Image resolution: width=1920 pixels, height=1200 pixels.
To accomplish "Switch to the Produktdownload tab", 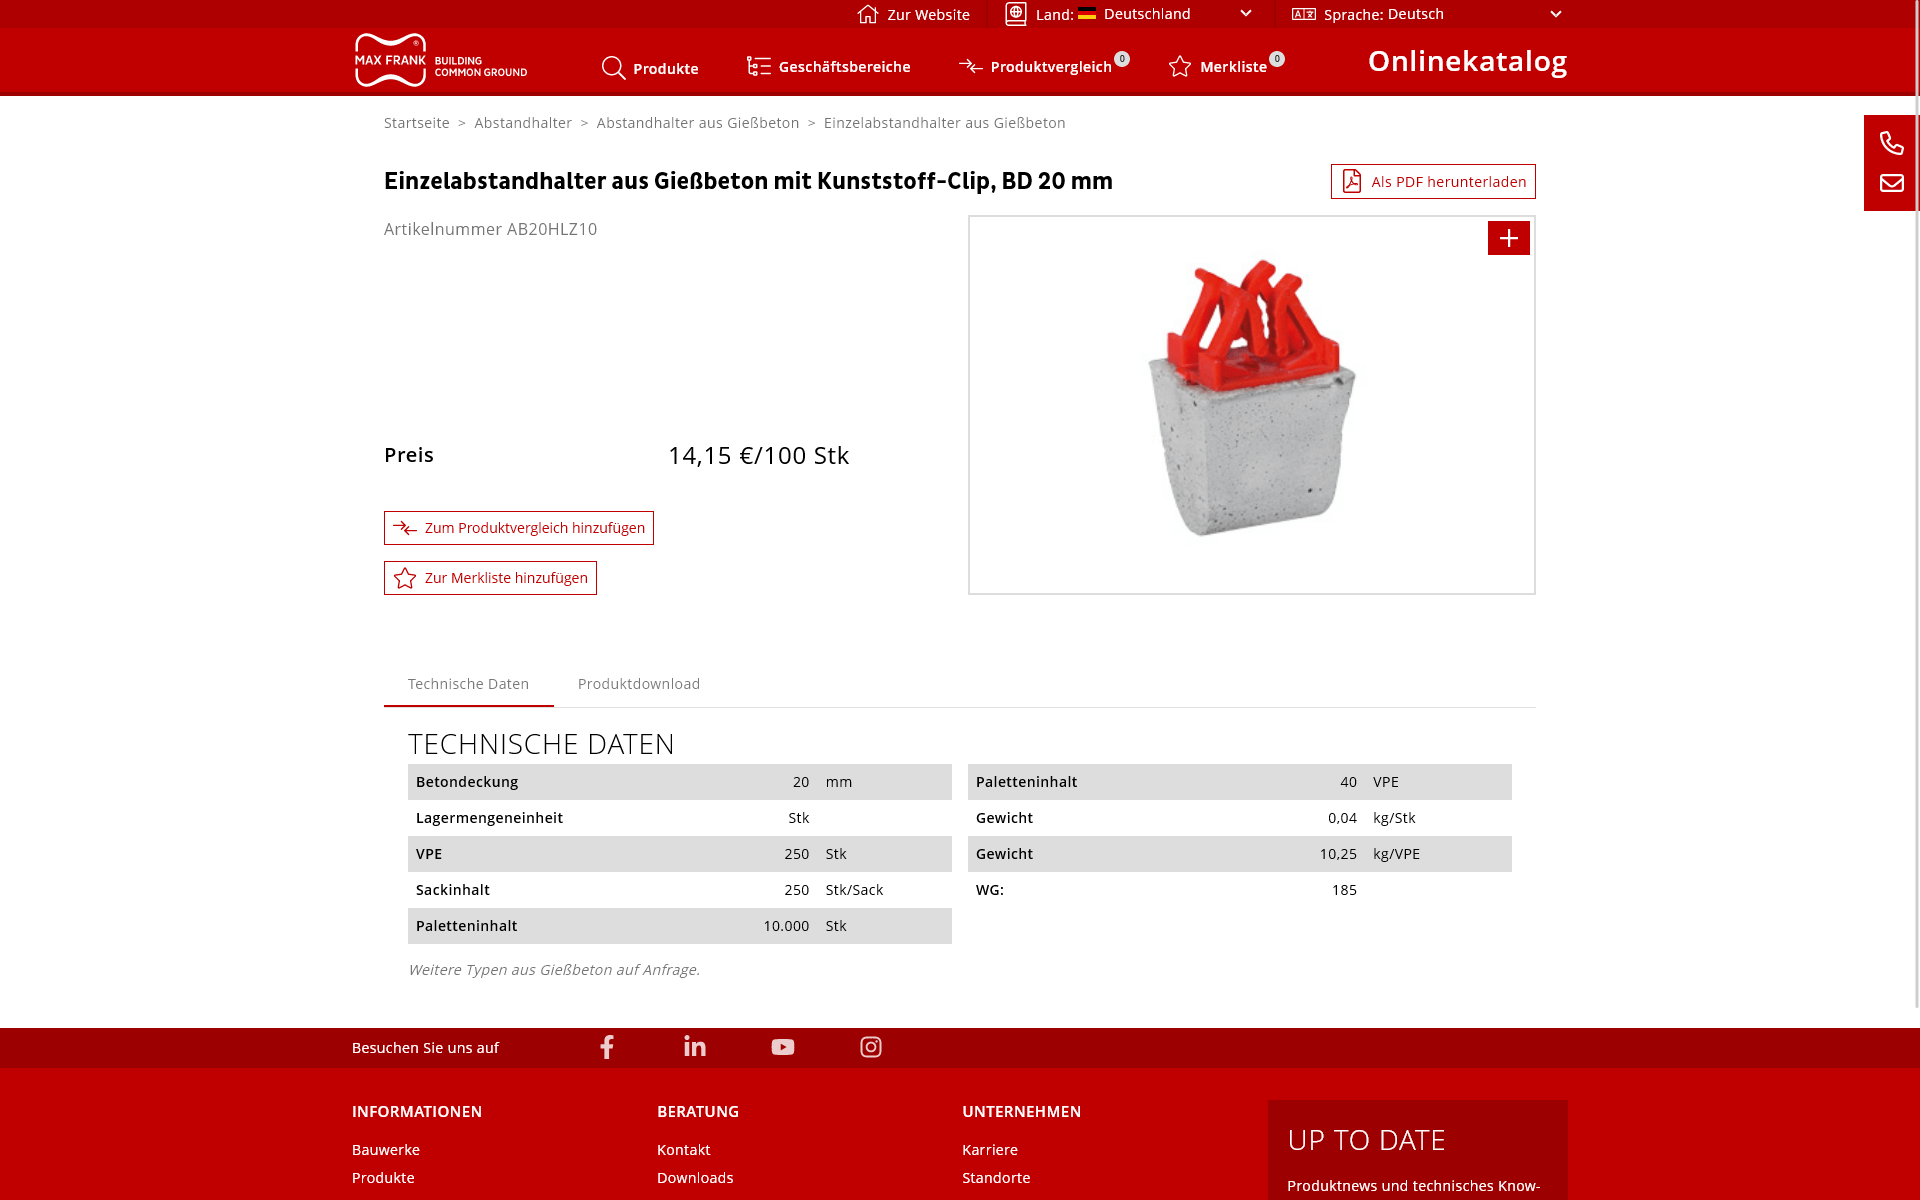I will point(638,684).
